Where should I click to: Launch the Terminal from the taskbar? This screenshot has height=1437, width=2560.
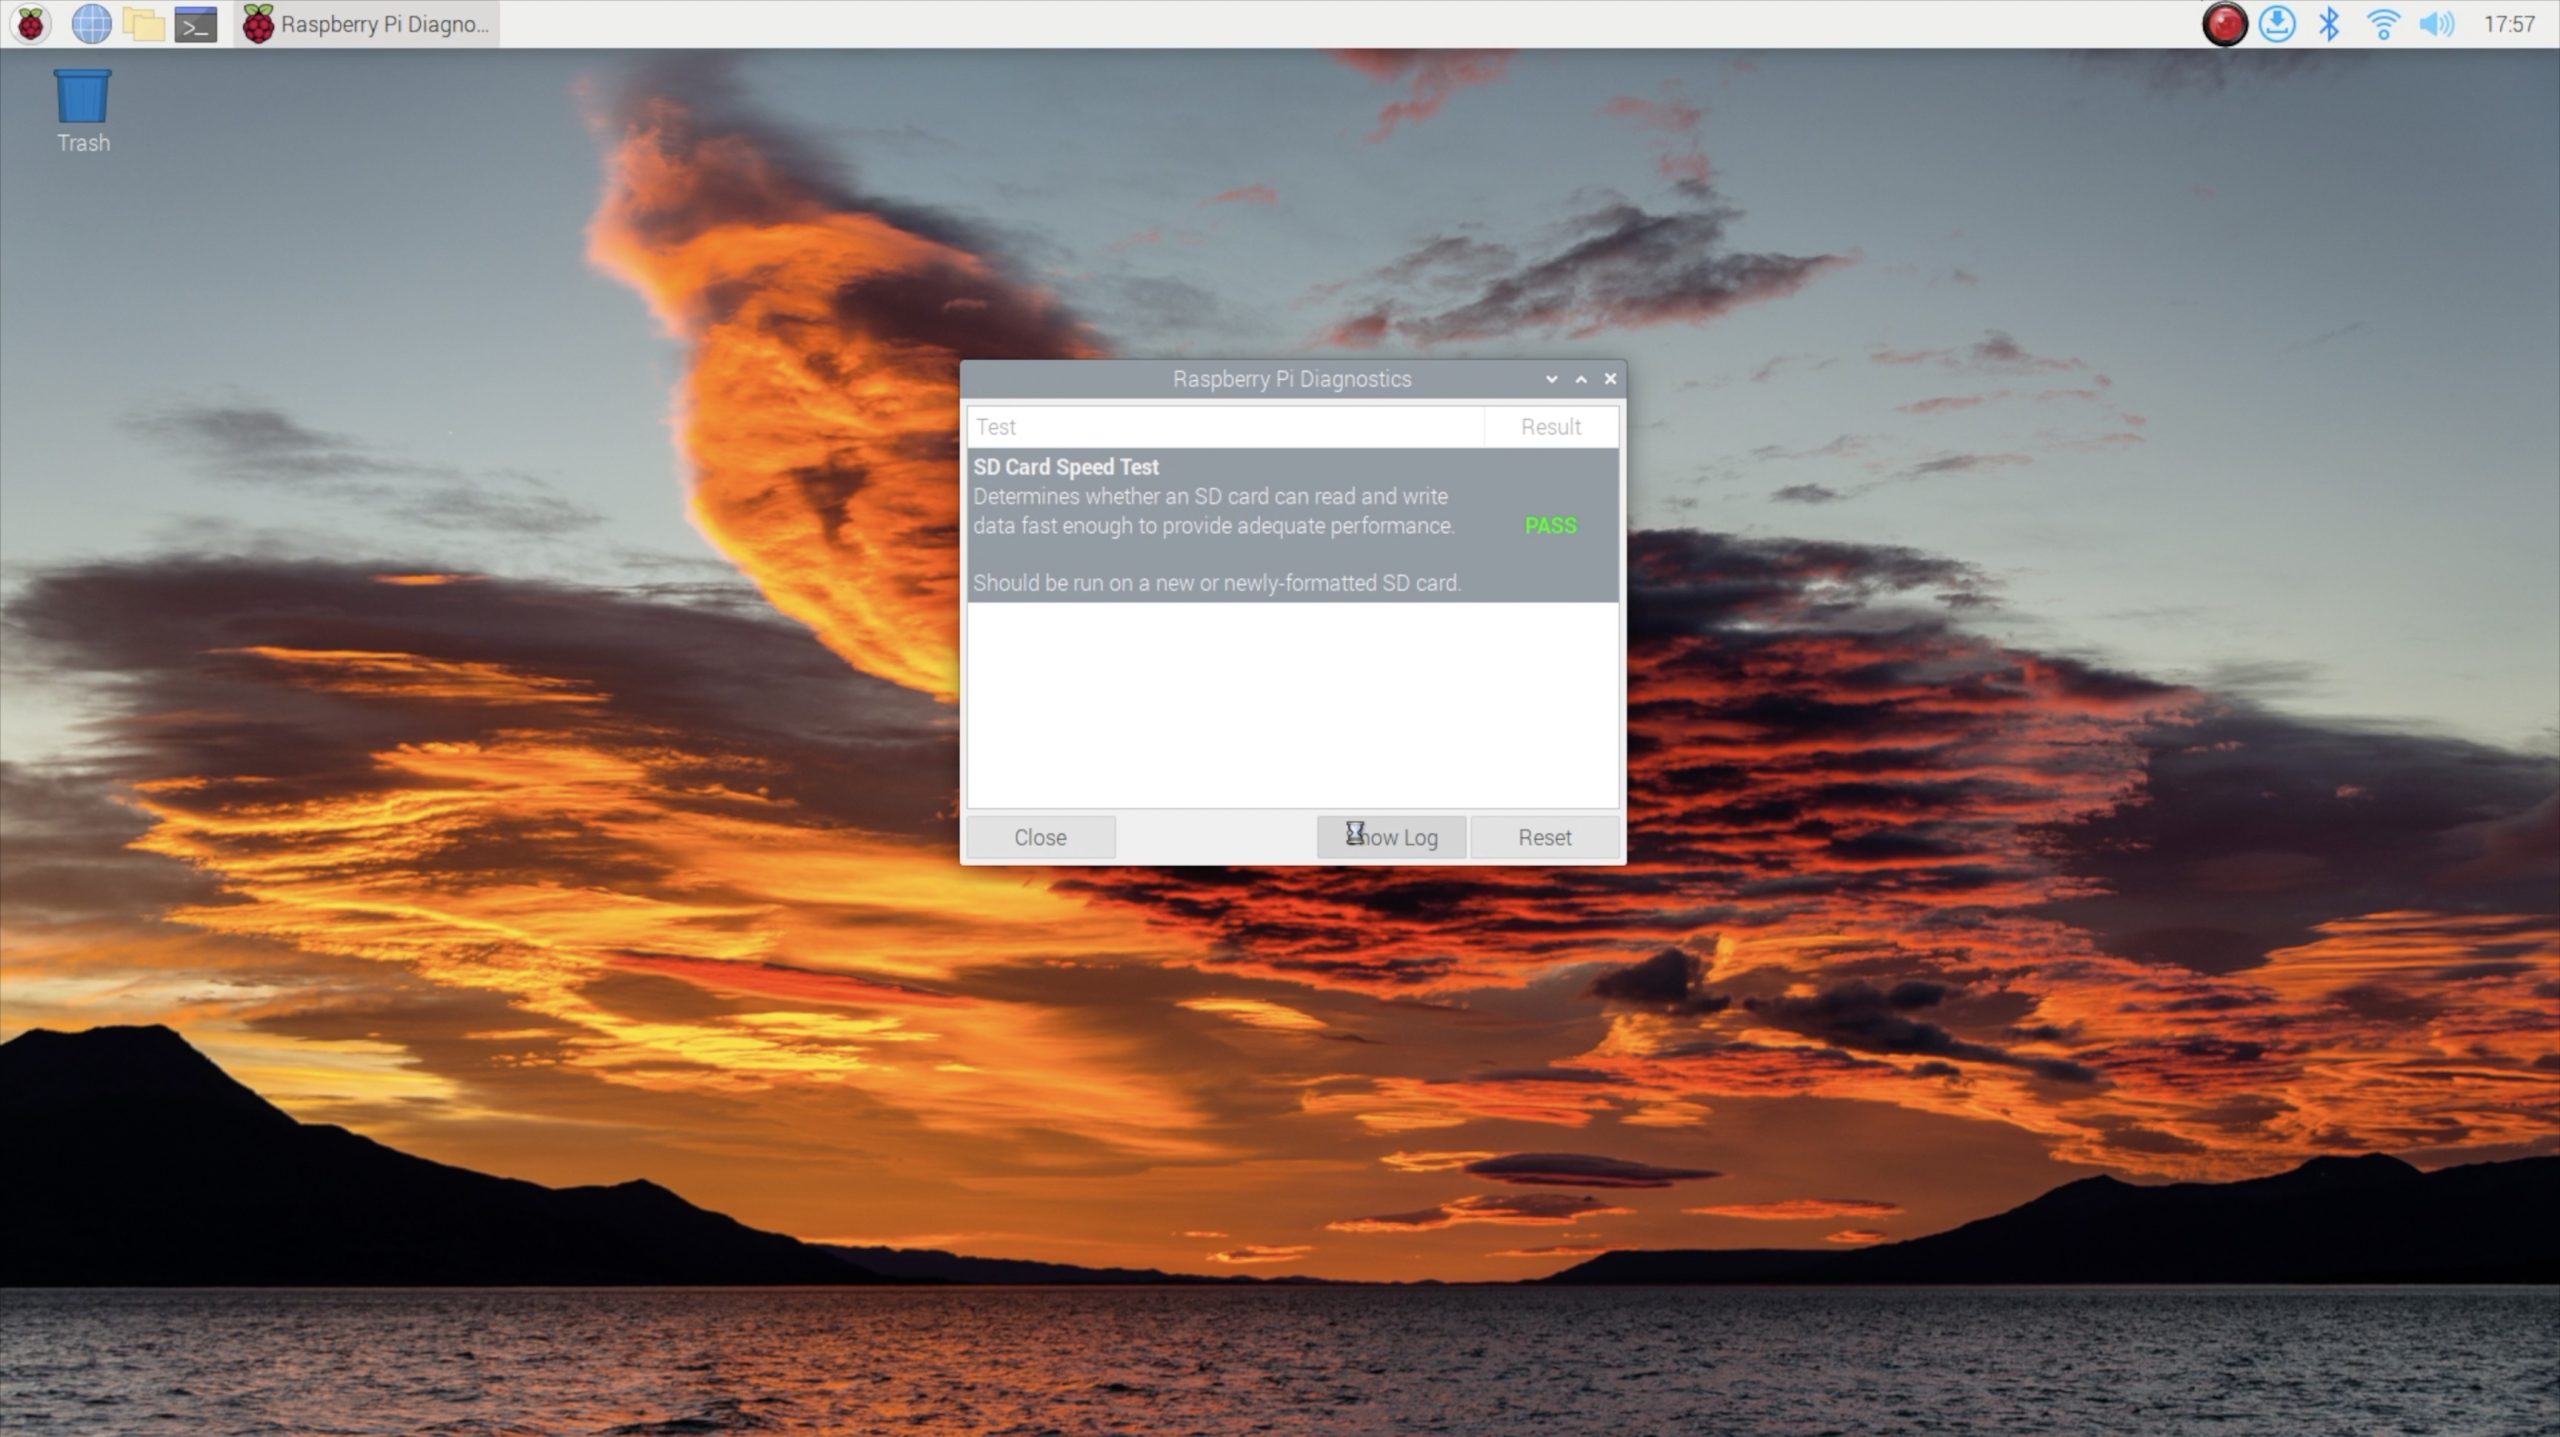(196, 24)
